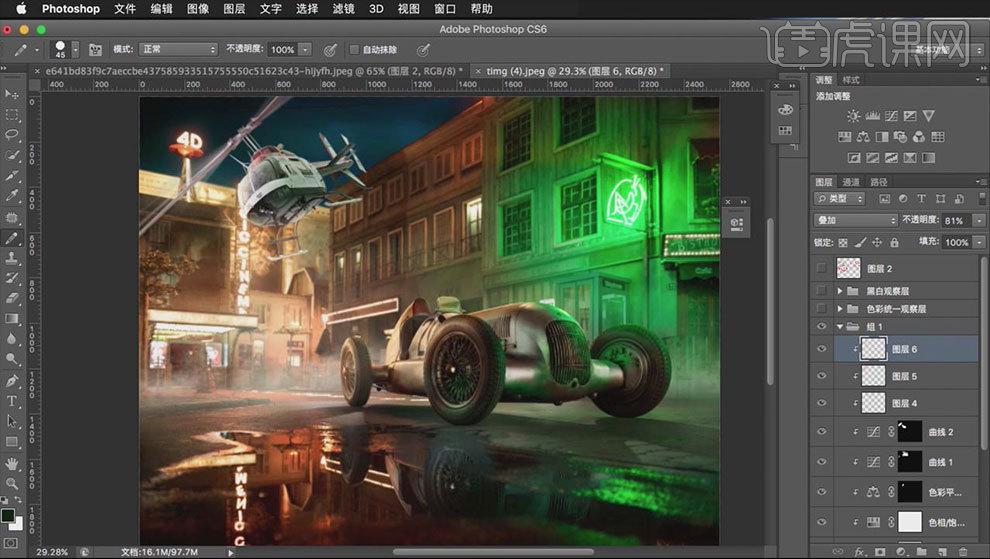The image size is (990, 559).
Task: Lock layer position
Action: click(877, 242)
